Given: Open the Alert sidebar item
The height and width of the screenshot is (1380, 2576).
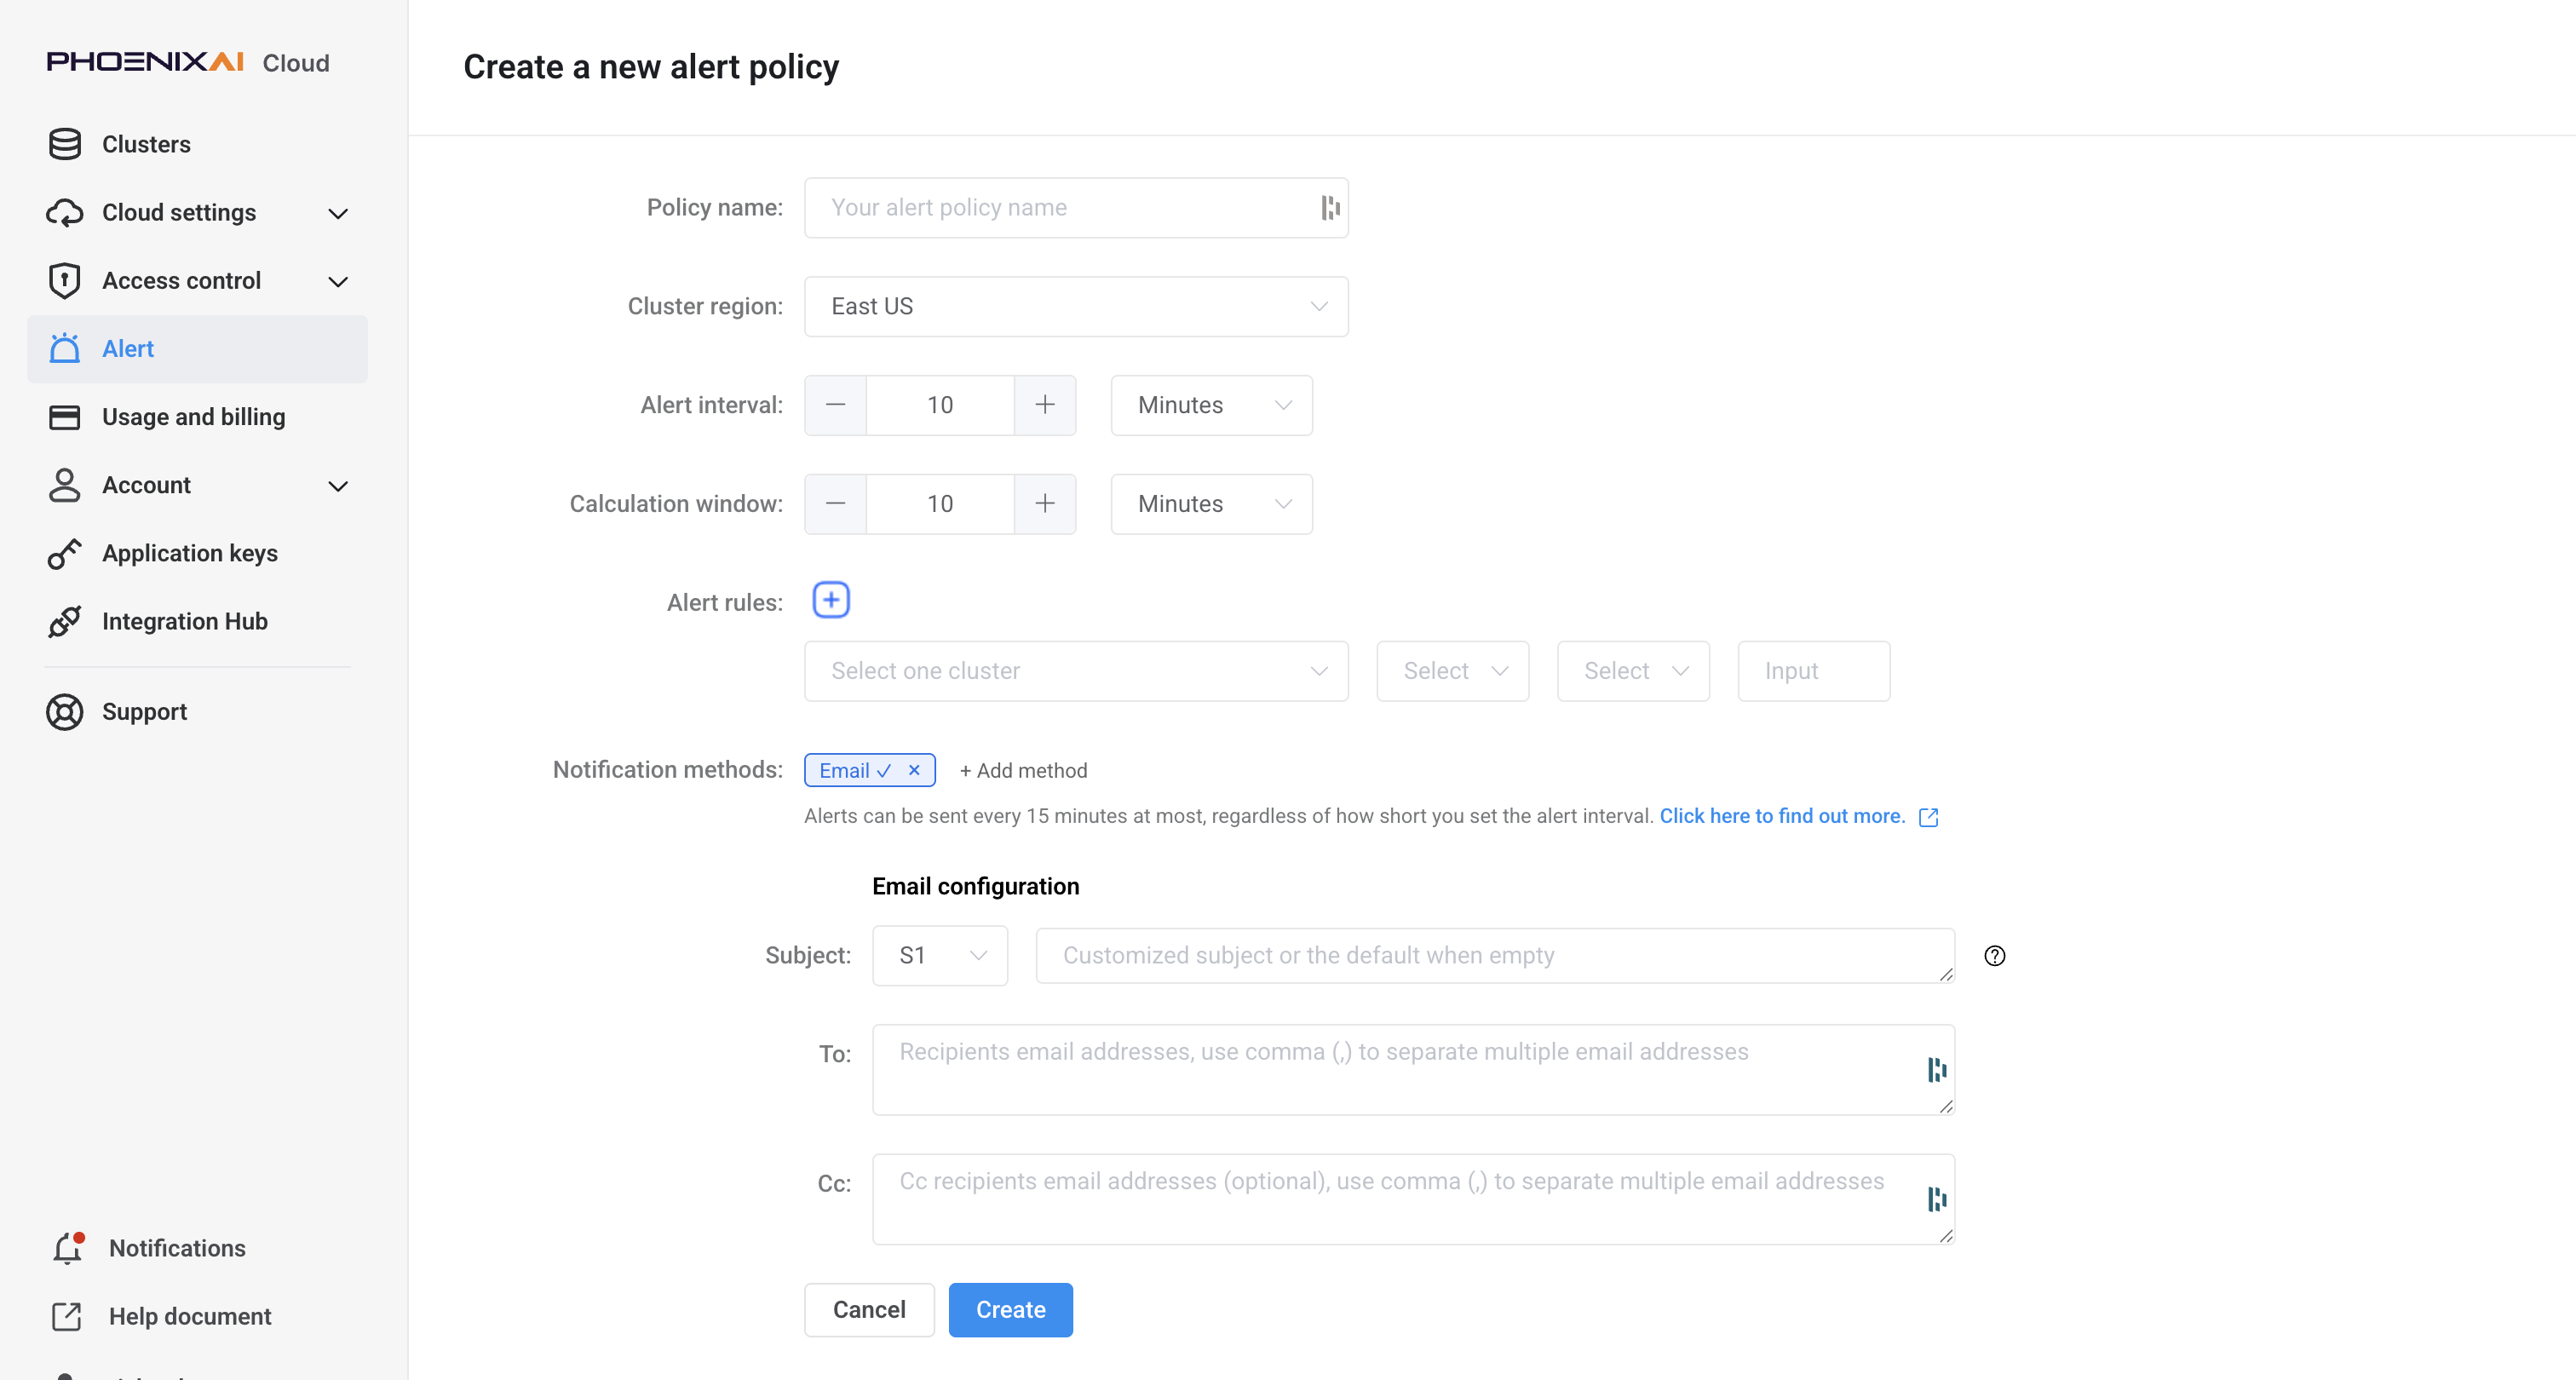Looking at the screenshot, I should pos(198,348).
